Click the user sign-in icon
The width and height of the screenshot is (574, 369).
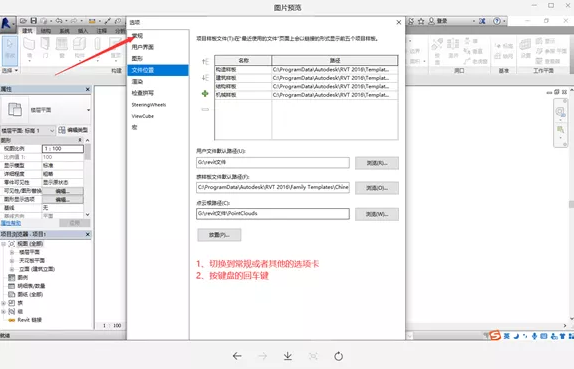point(432,21)
